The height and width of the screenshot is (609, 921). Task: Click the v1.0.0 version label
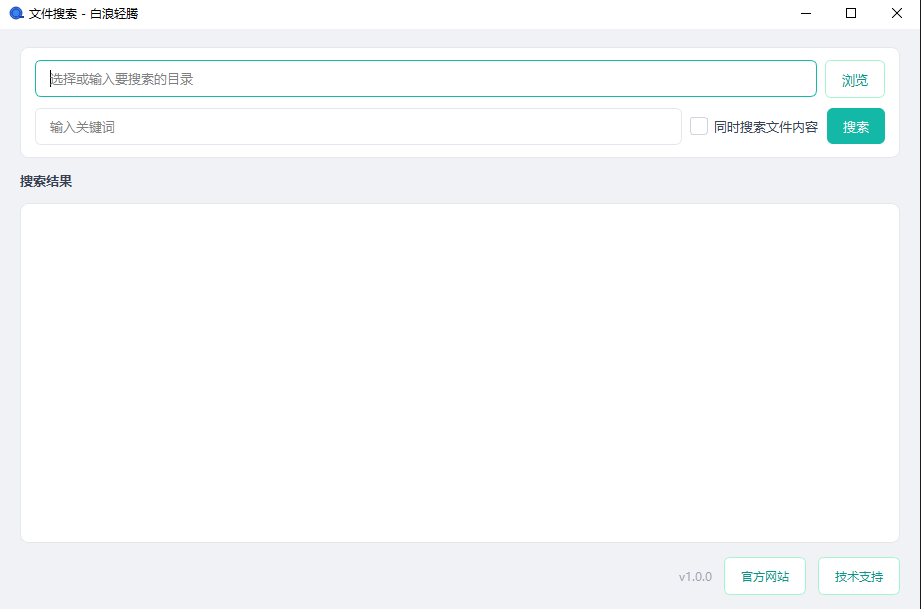point(695,577)
